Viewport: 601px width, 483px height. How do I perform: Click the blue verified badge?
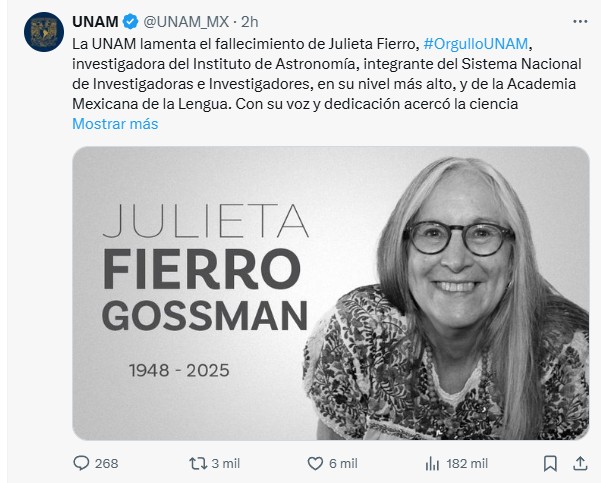pyautogui.click(x=130, y=21)
